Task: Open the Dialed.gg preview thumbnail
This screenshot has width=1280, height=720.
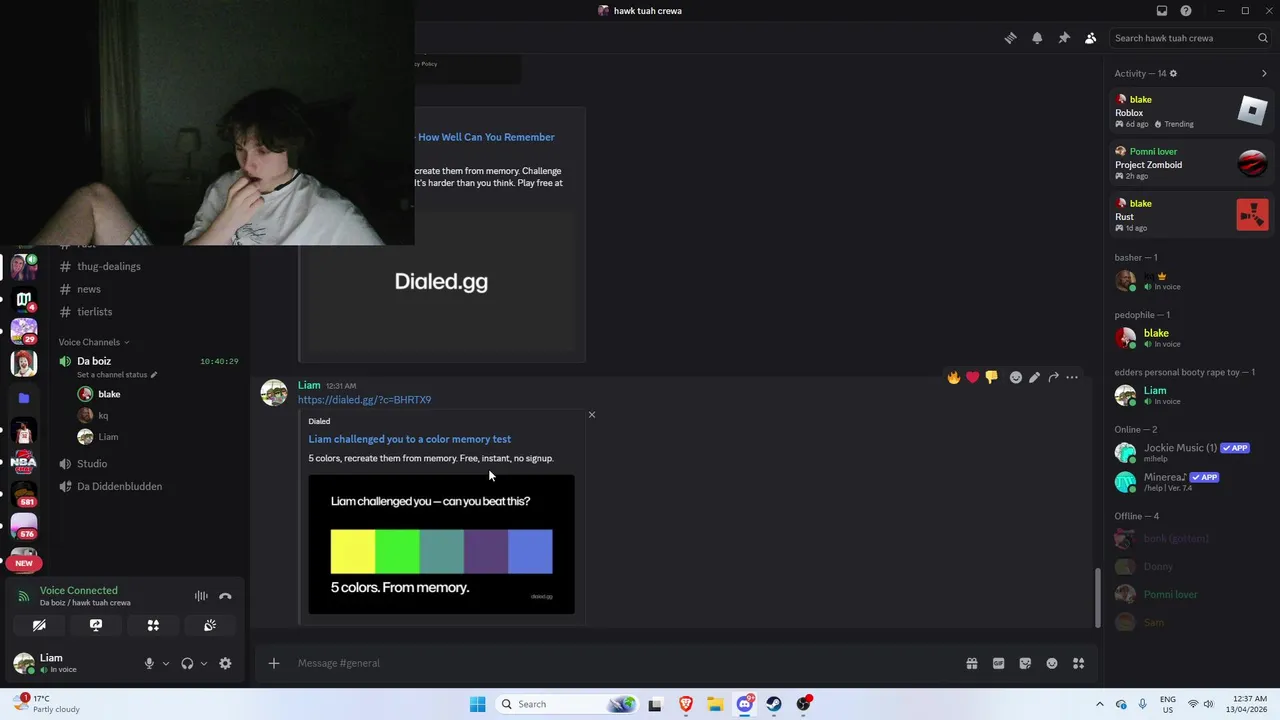Action: 441,281
